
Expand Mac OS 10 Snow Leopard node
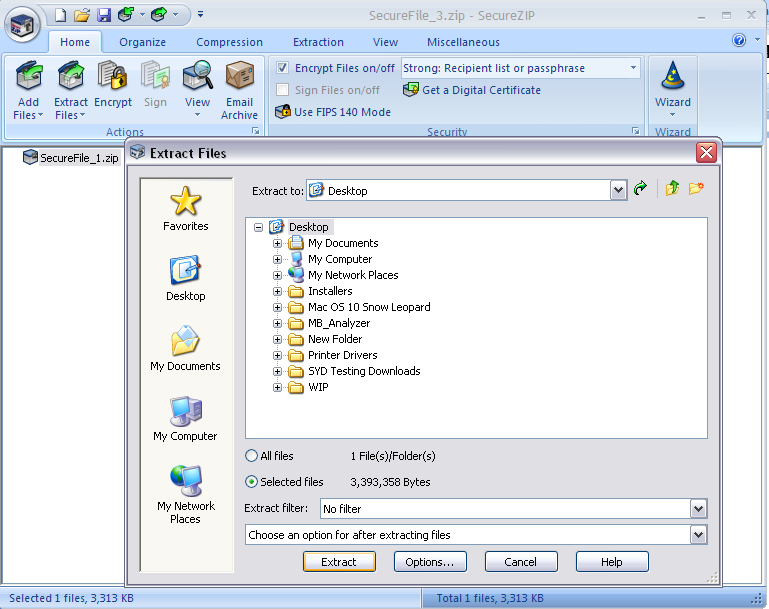tap(278, 307)
